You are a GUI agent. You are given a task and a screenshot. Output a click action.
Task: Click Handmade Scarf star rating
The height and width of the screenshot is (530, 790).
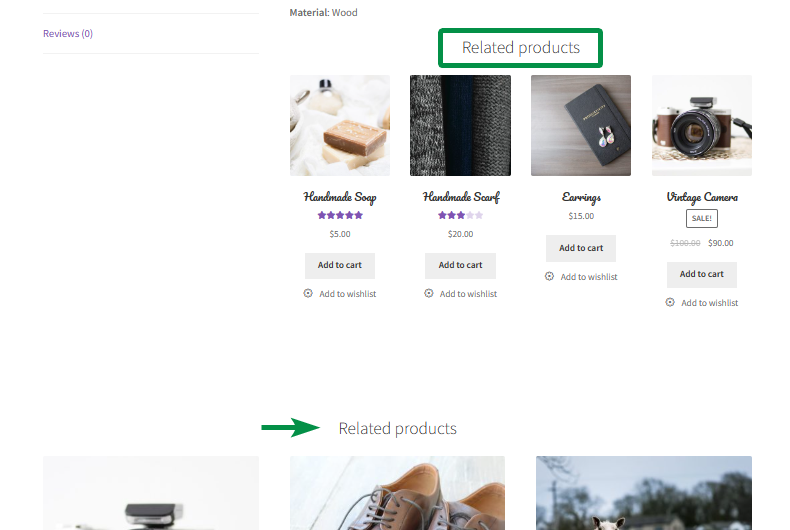pyautogui.click(x=460, y=215)
